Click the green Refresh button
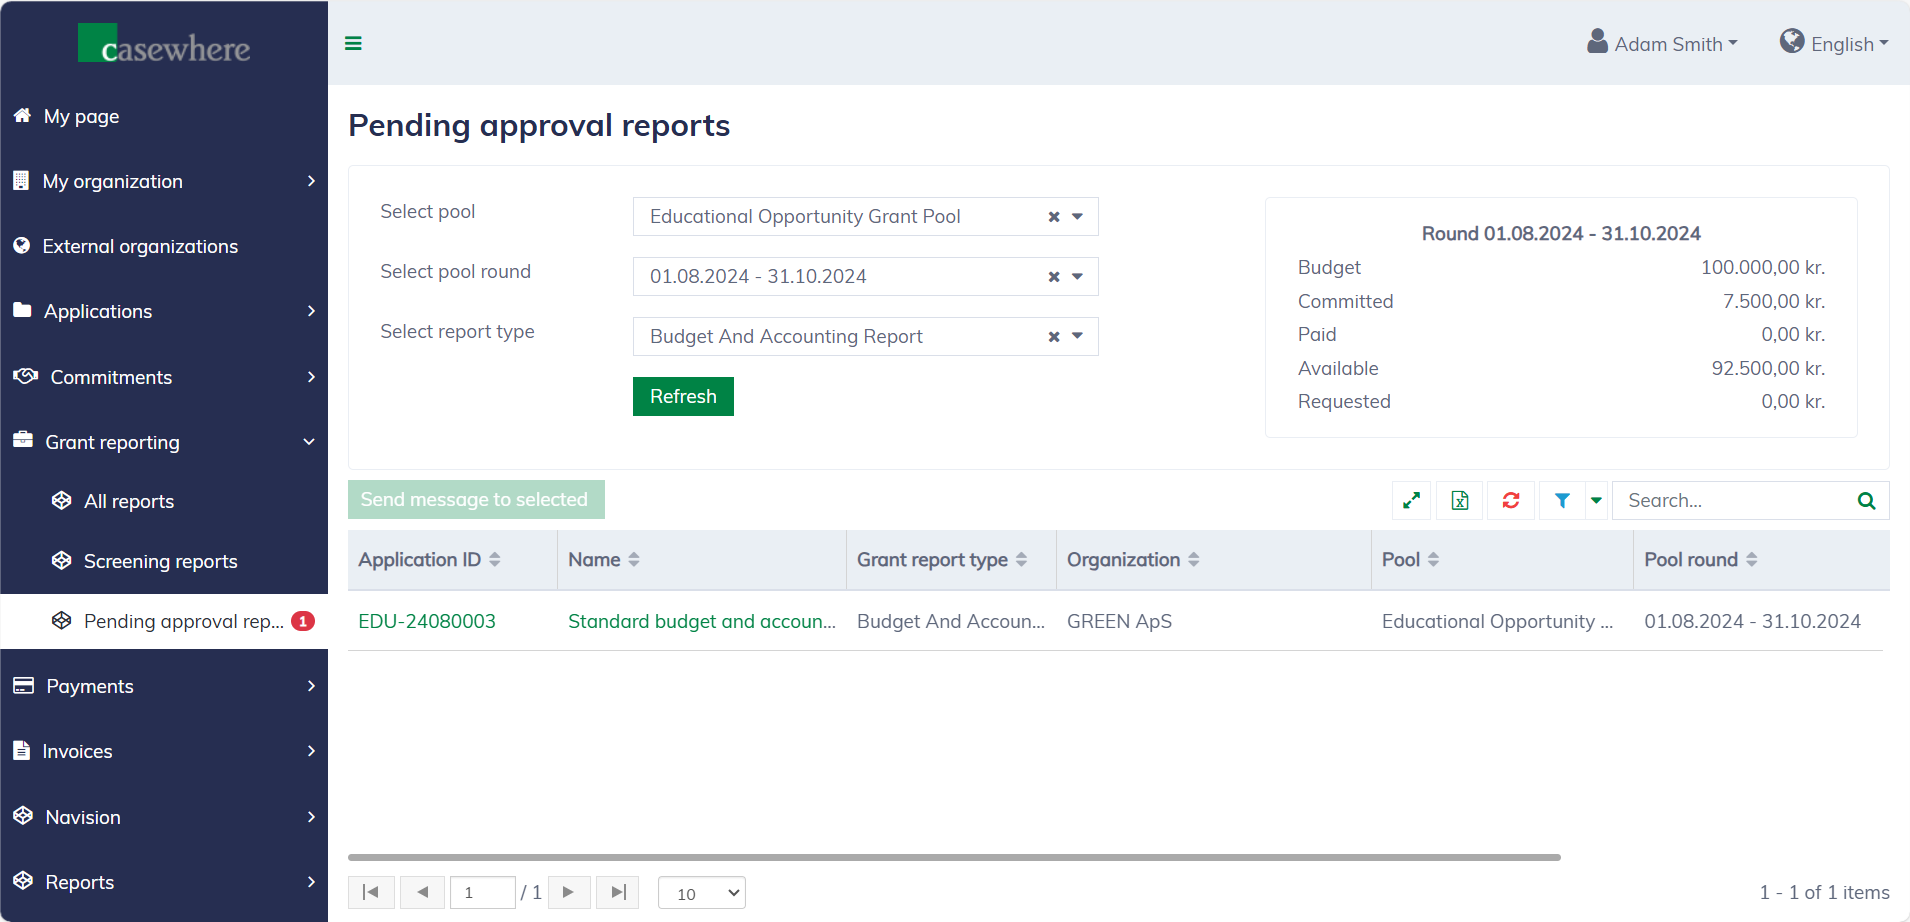This screenshot has height=922, width=1910. coord(683,396)
